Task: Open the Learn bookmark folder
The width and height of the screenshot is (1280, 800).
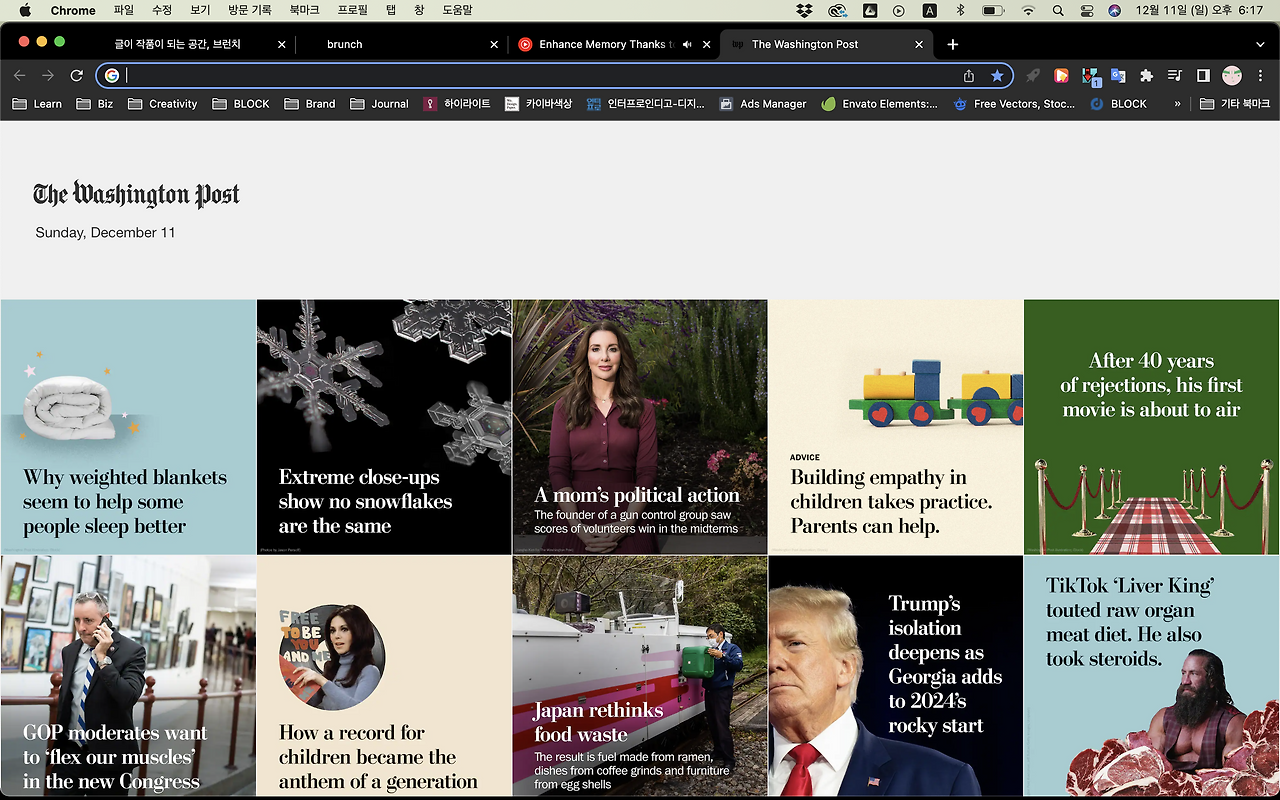Action: [36, 104]
